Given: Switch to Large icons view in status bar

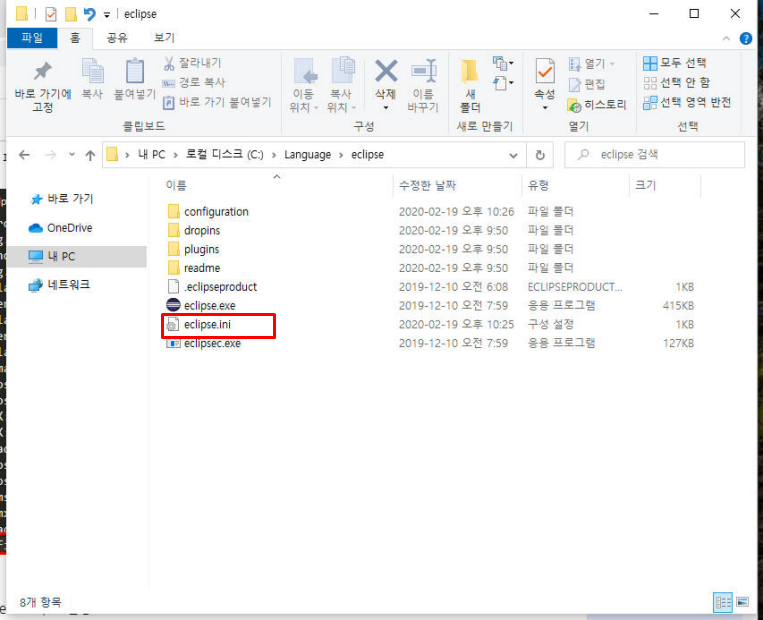Looking at the screenshot, I should 743,602.
